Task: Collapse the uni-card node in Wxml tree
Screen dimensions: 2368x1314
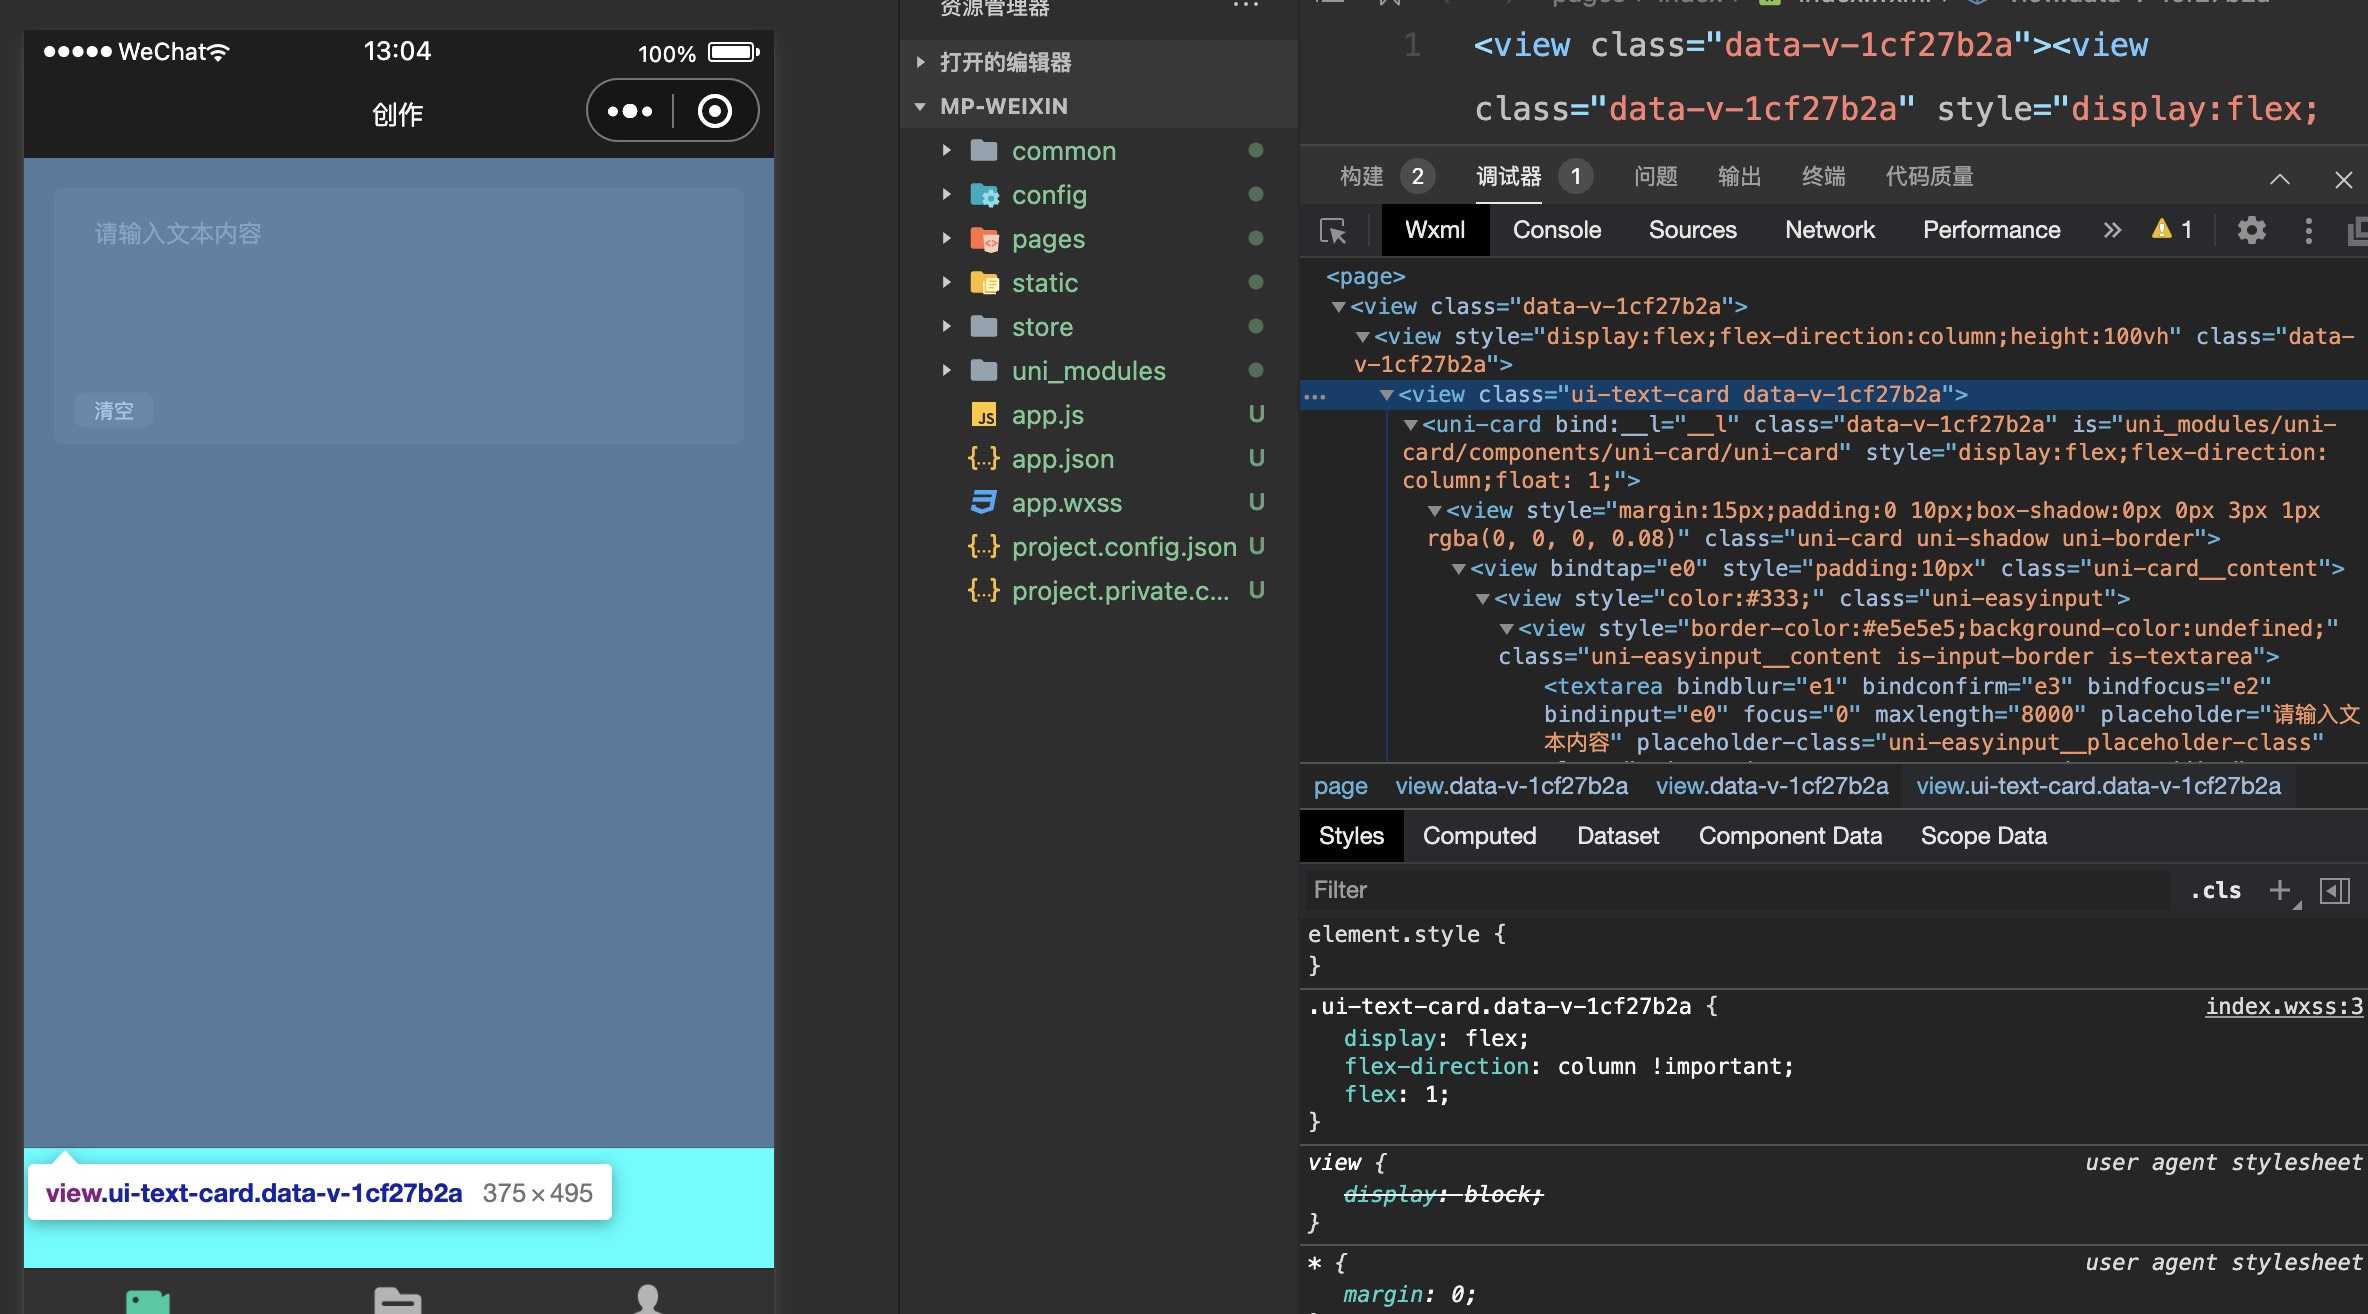Action: click(x=1410, y=425)
